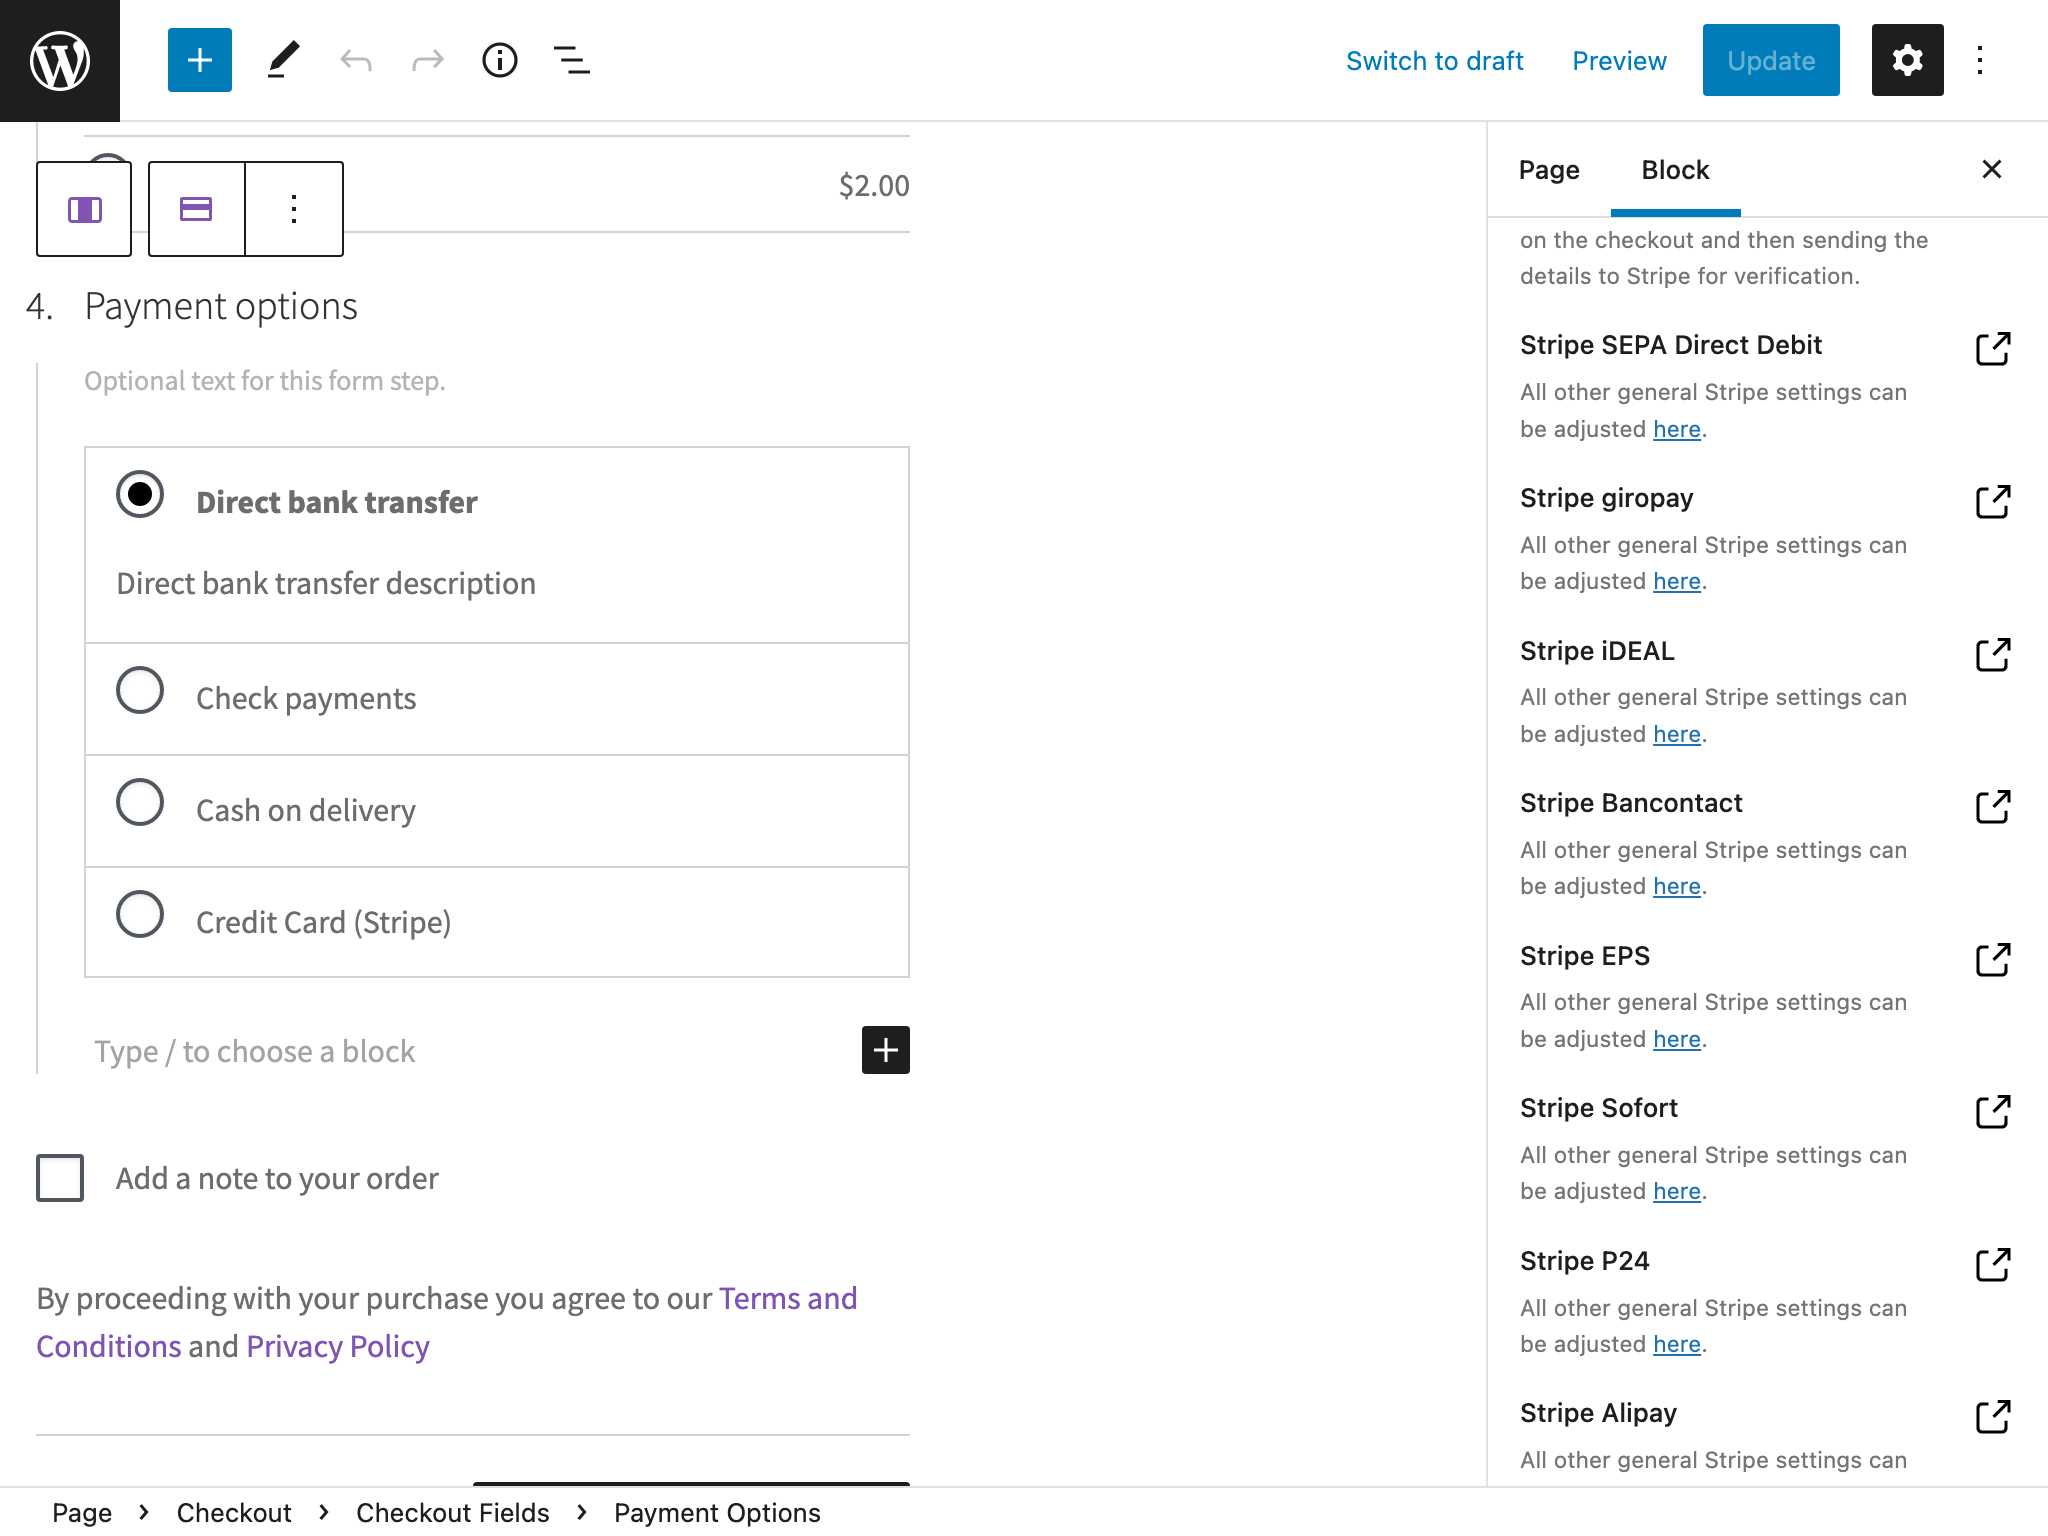Open Stripe giropay external link icon

click(x=1992, y=501)
